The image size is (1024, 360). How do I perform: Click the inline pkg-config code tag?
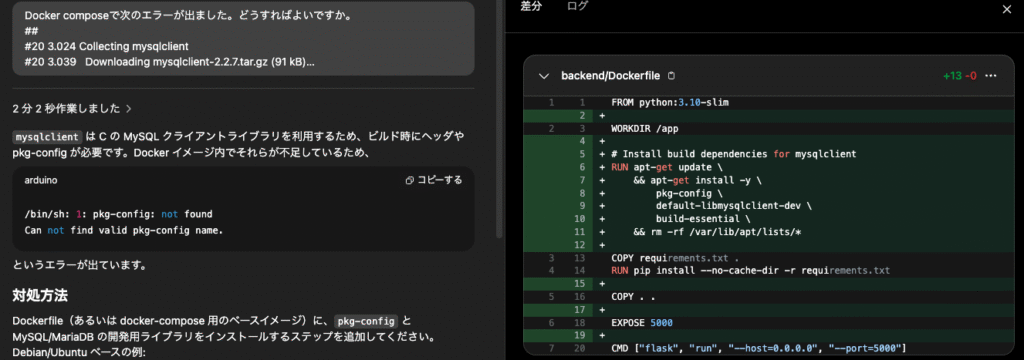point(366,321)
